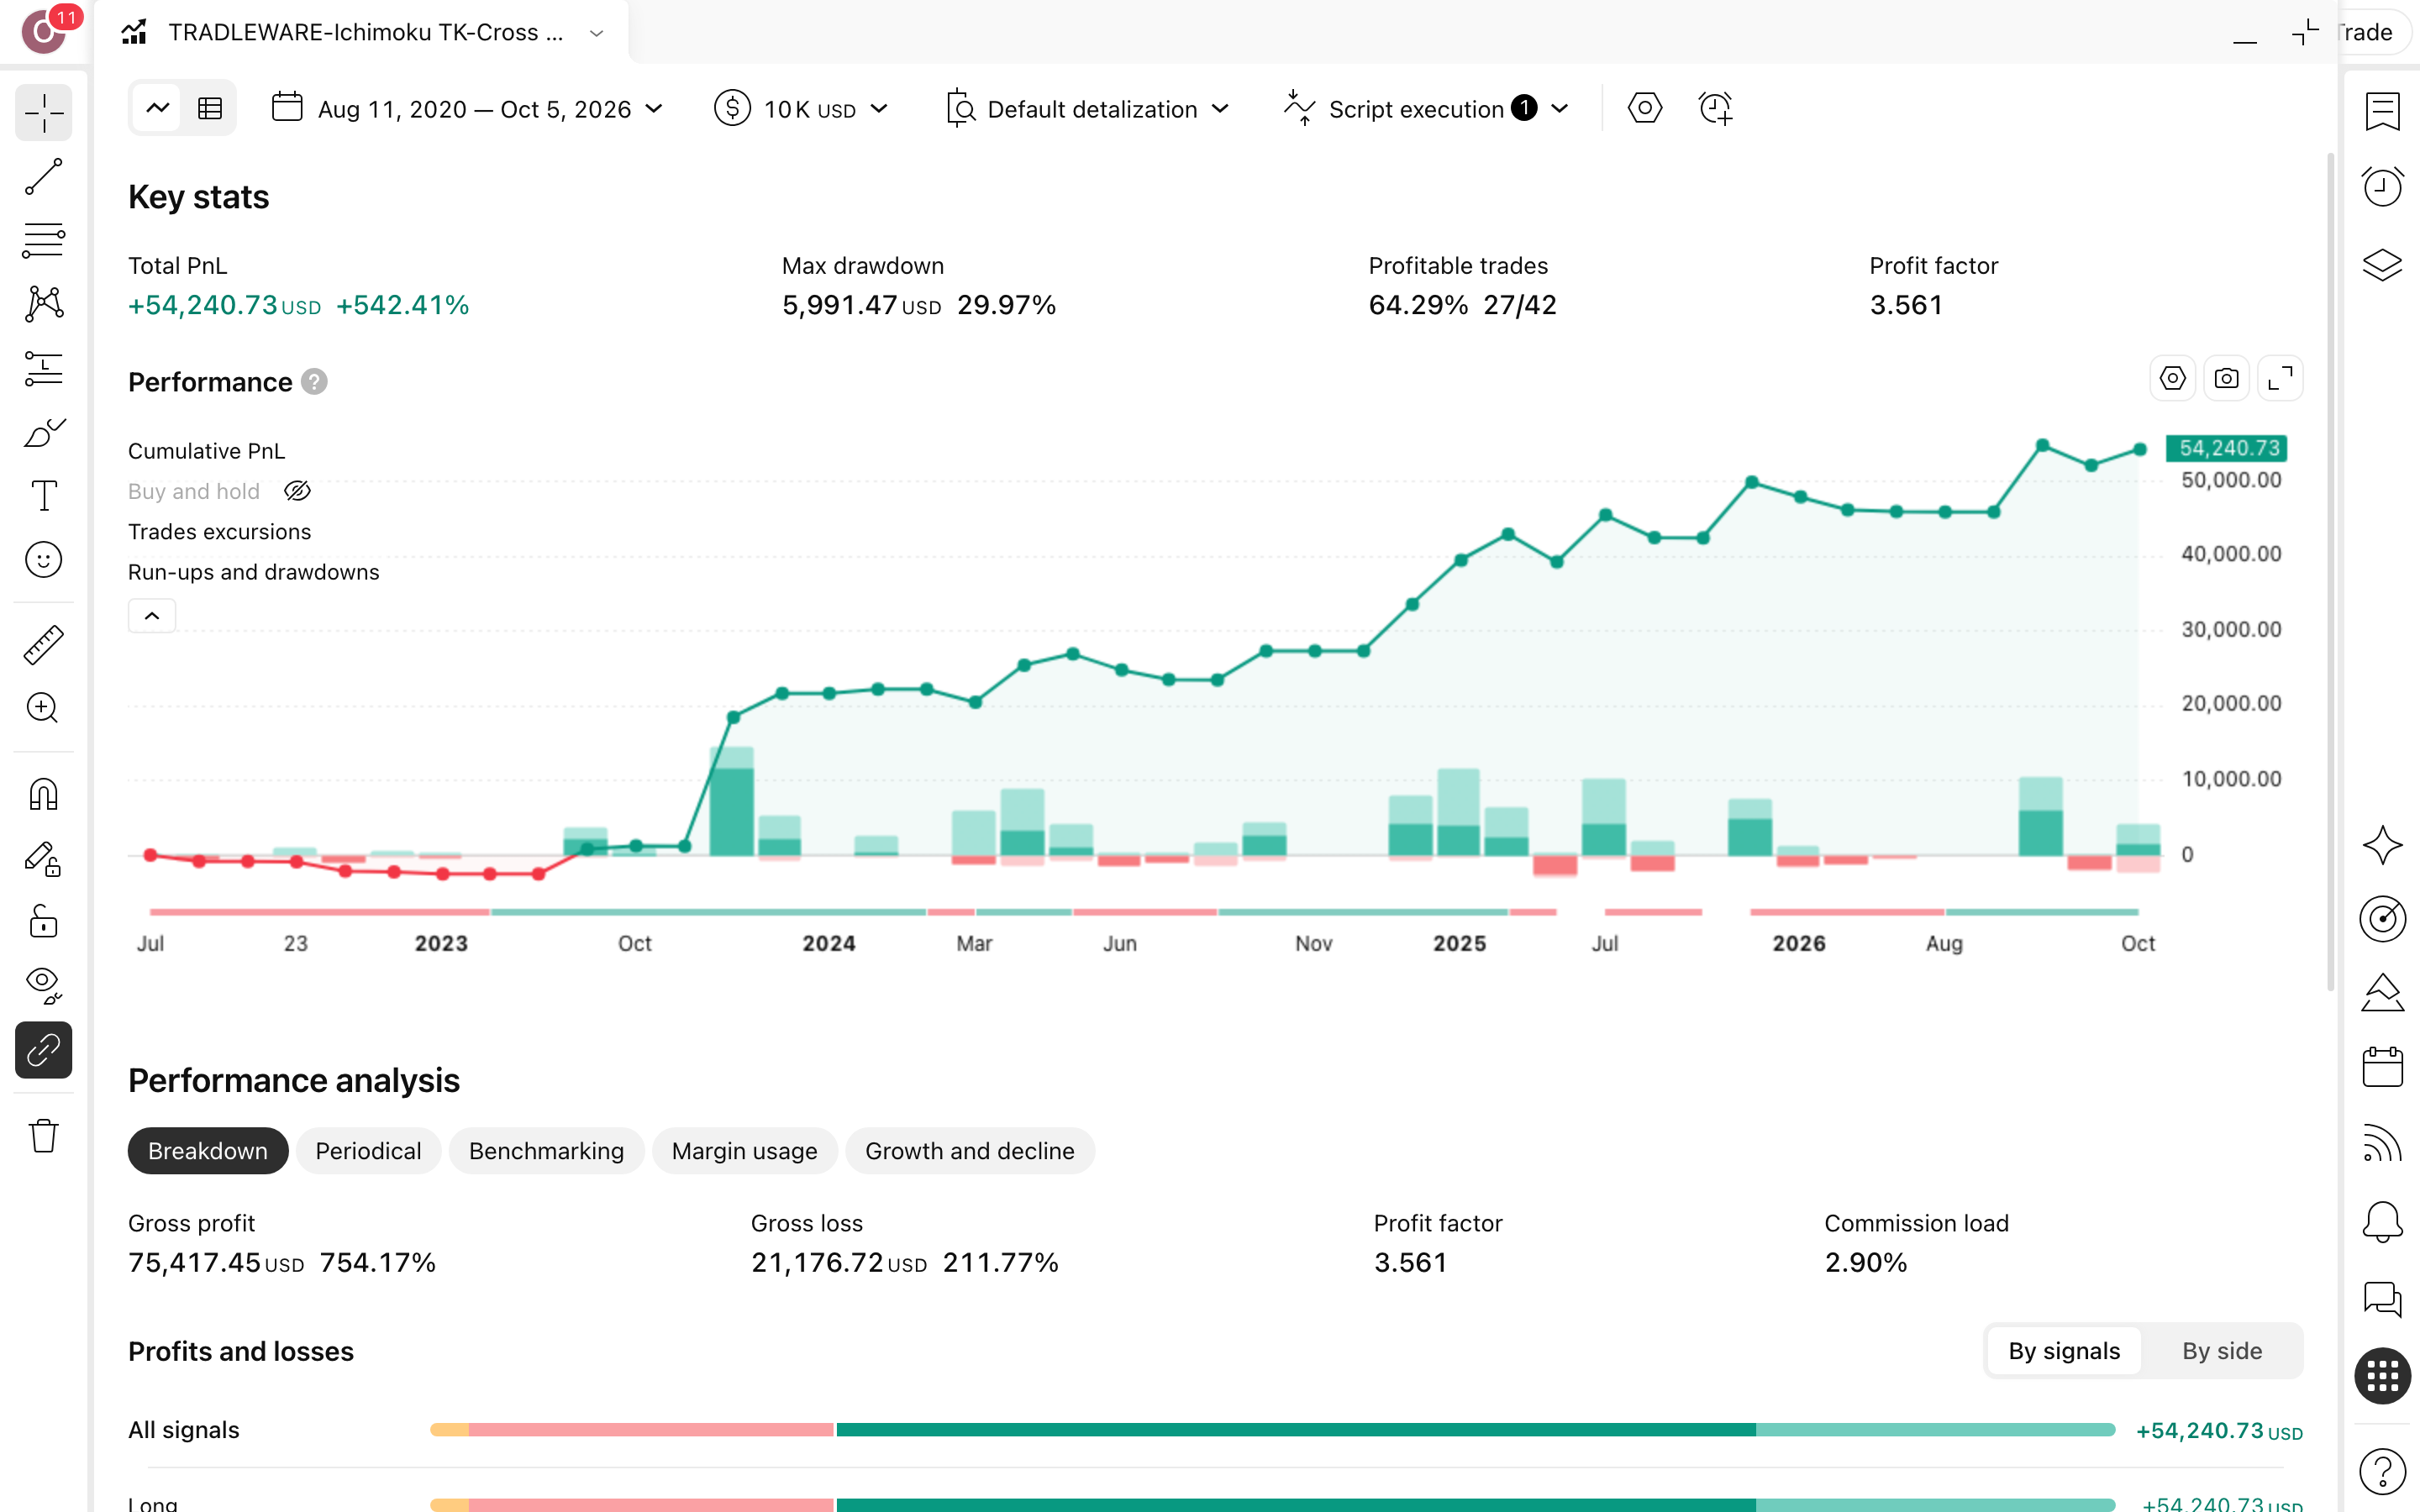This screenshot has height=1512, width=2420.
Task: Open the alerts clock panel
Action: [x=2382, y=187]
